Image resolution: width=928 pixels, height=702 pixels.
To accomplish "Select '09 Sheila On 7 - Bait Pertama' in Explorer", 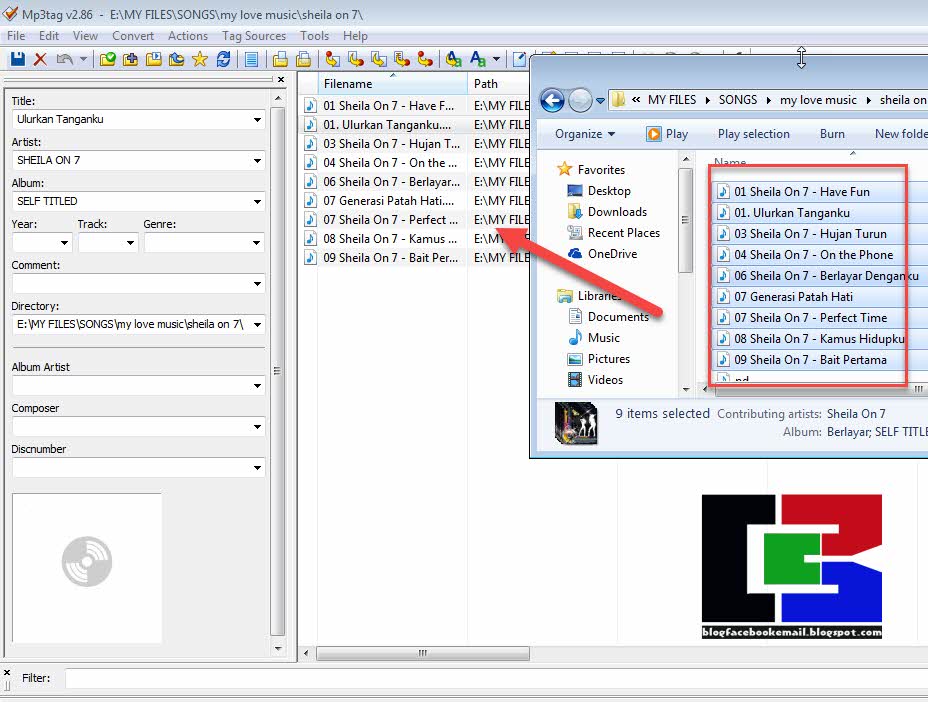I will [x=810, y=359].
